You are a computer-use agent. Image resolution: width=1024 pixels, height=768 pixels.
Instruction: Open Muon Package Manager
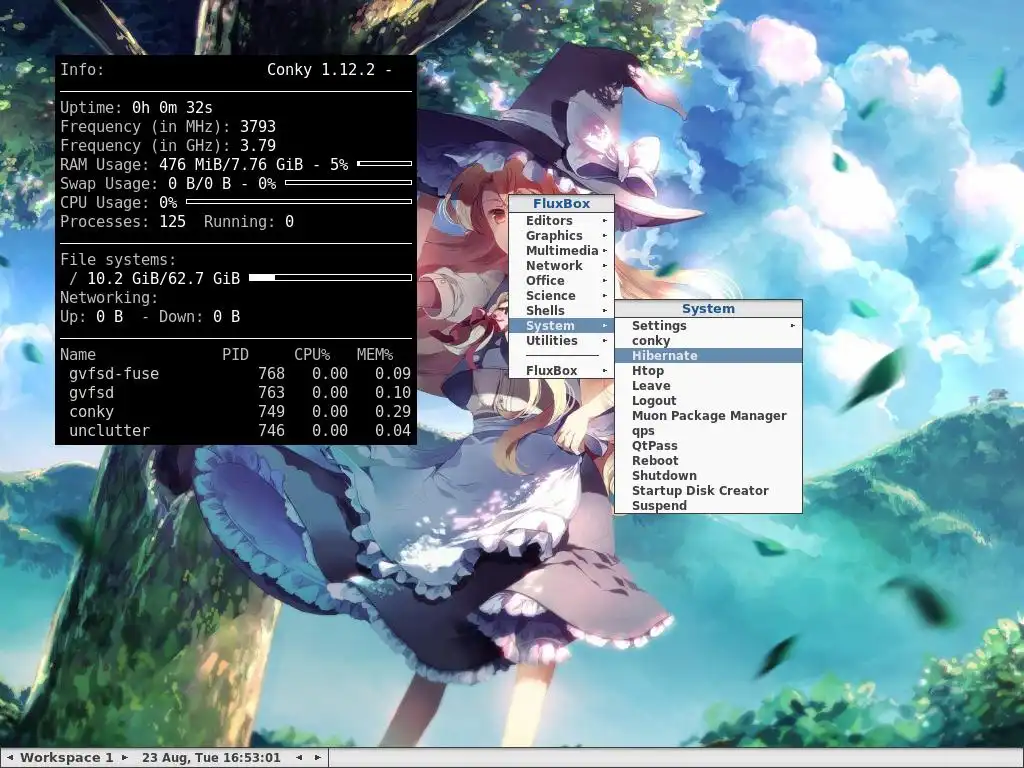(x=708, y=415)
